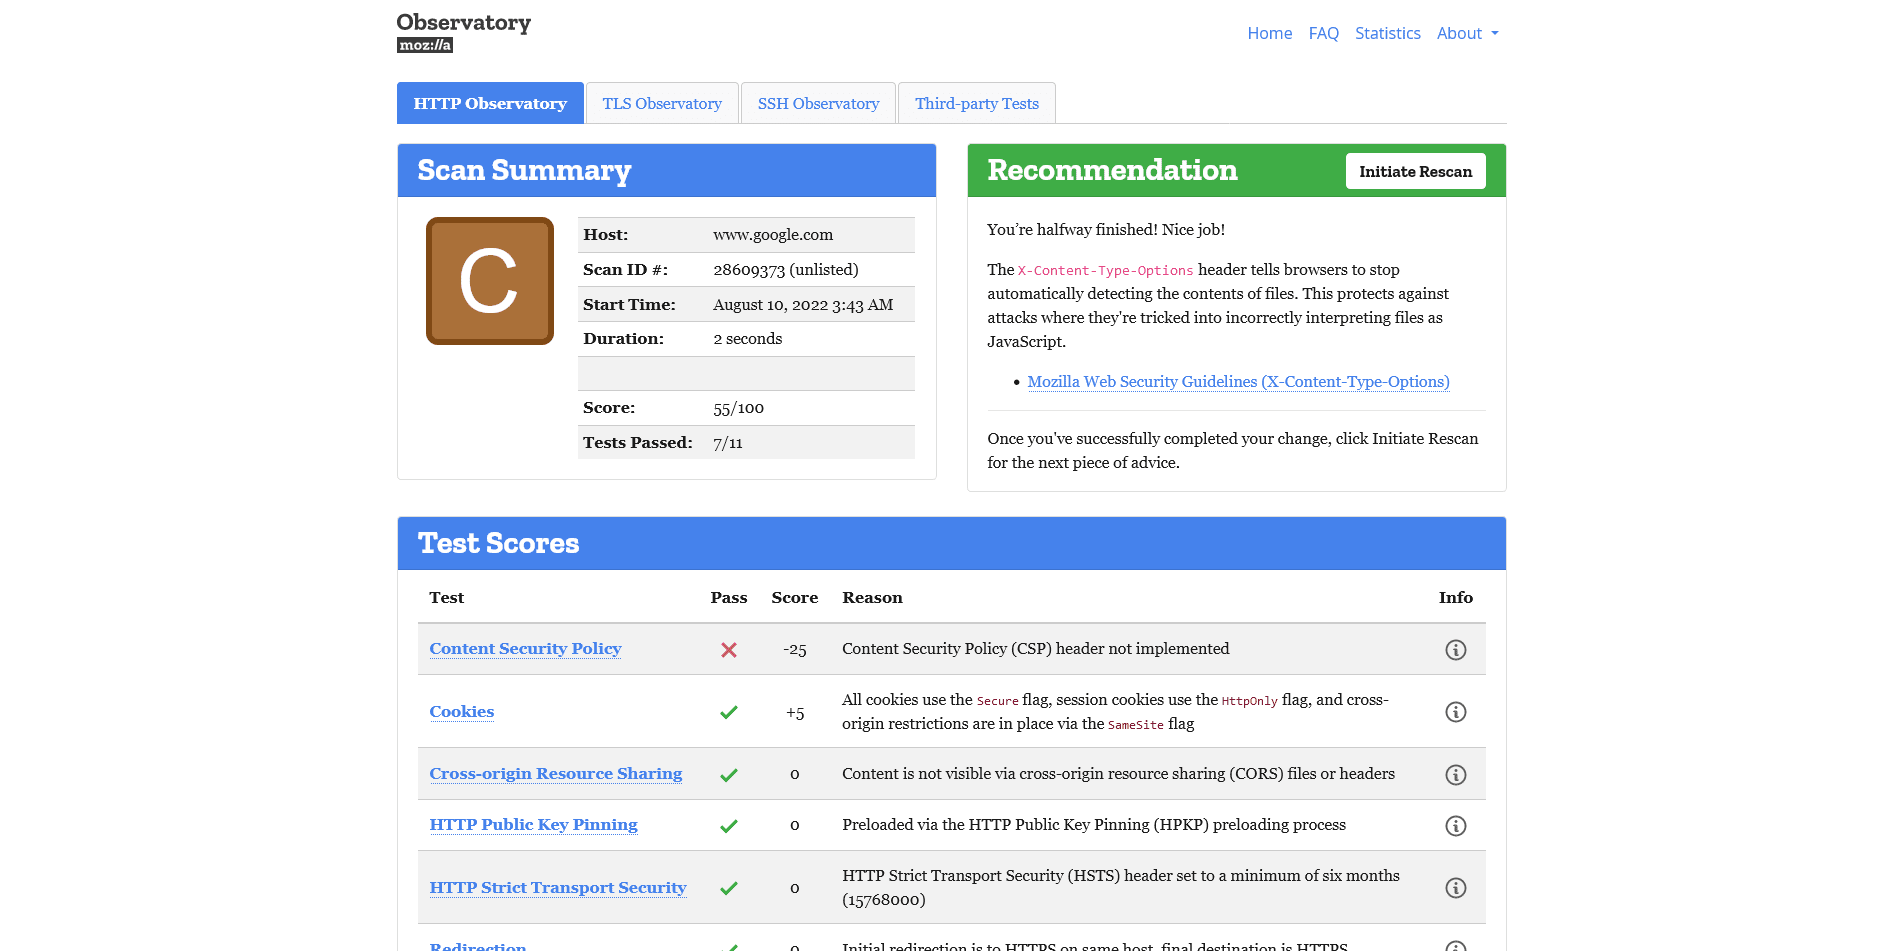The width and height of the screenshot is (1903, 951).
Task: Click the info icon next to Cookies result
Action: (x=1456, y=711)
